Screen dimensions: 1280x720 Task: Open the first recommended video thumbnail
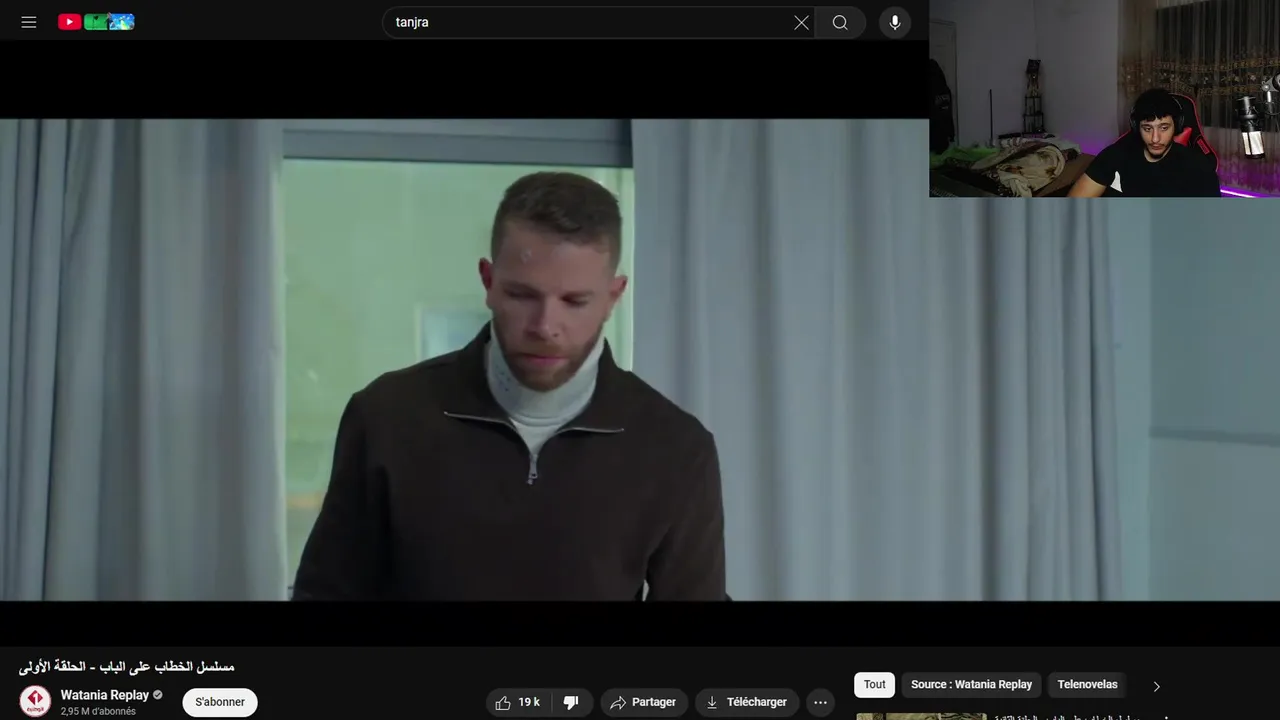coord(921,716)
